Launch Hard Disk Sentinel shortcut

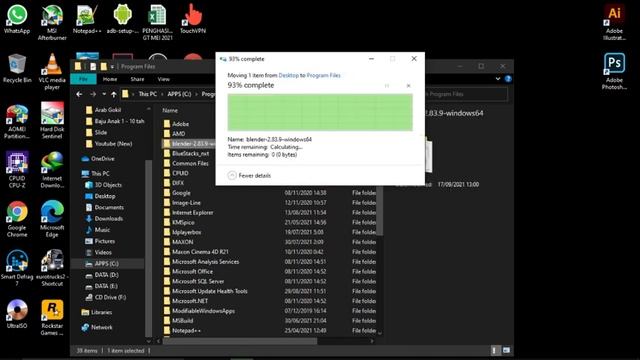coord(52,121)
